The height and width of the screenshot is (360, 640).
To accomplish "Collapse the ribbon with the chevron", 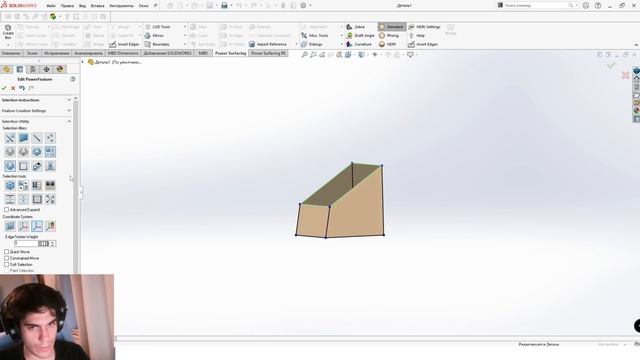I will tap(636, 44).
